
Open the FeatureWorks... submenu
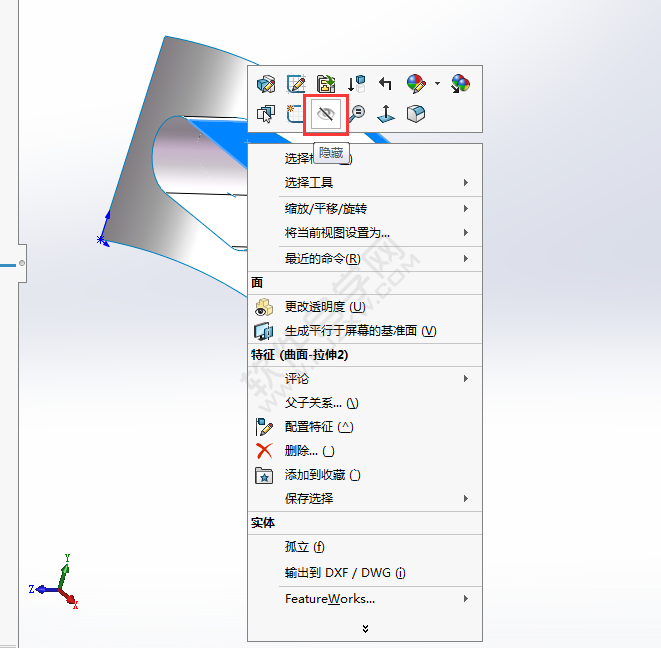point(365,599)
